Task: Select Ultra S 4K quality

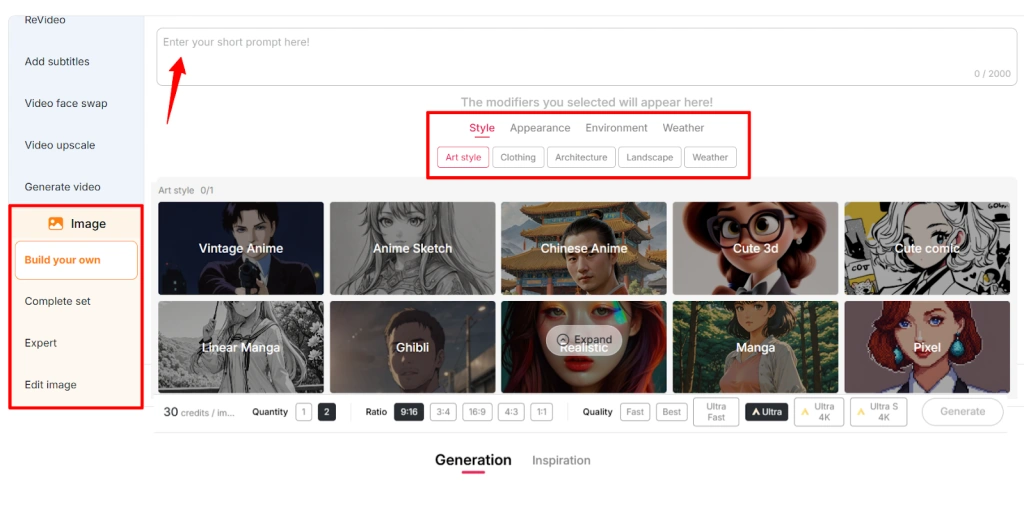Action: [x=878, y=412]
